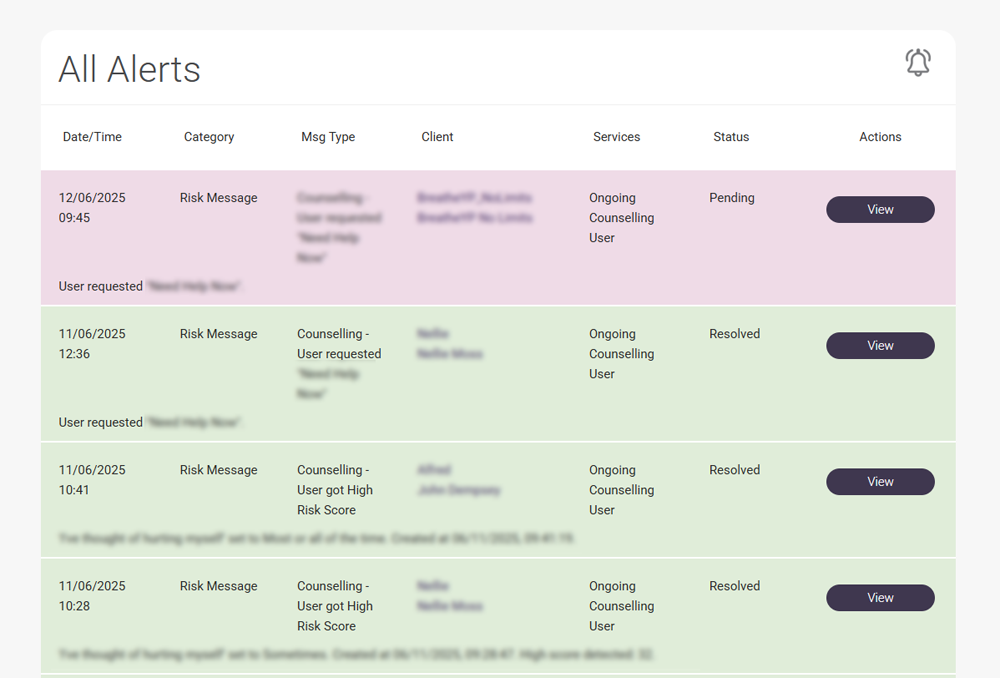1000x678 pixels.
Task: Sort by the Date/Time column header
Action: coord(92,137)
